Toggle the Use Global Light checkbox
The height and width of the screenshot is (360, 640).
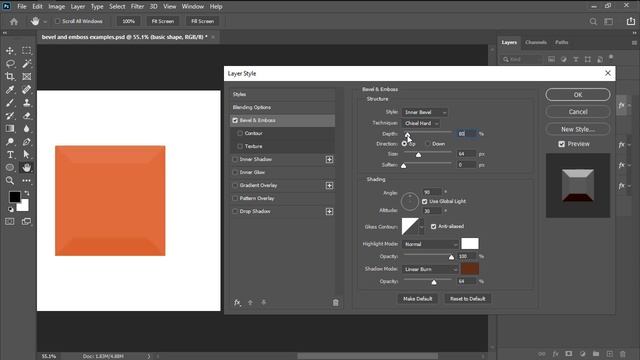424,201
